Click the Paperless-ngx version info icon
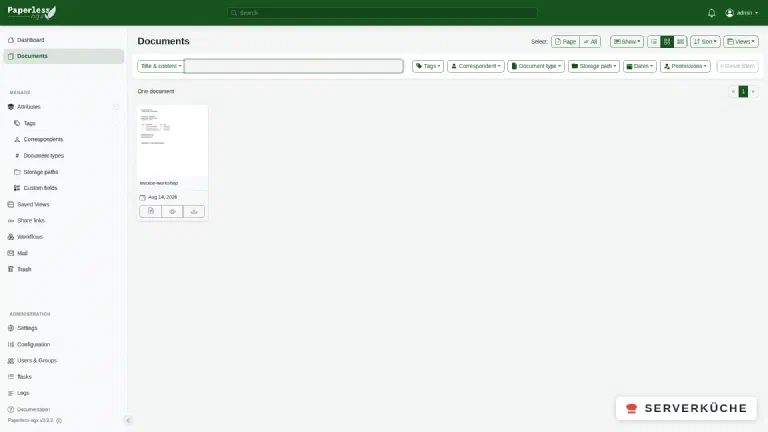 [59, 421]
